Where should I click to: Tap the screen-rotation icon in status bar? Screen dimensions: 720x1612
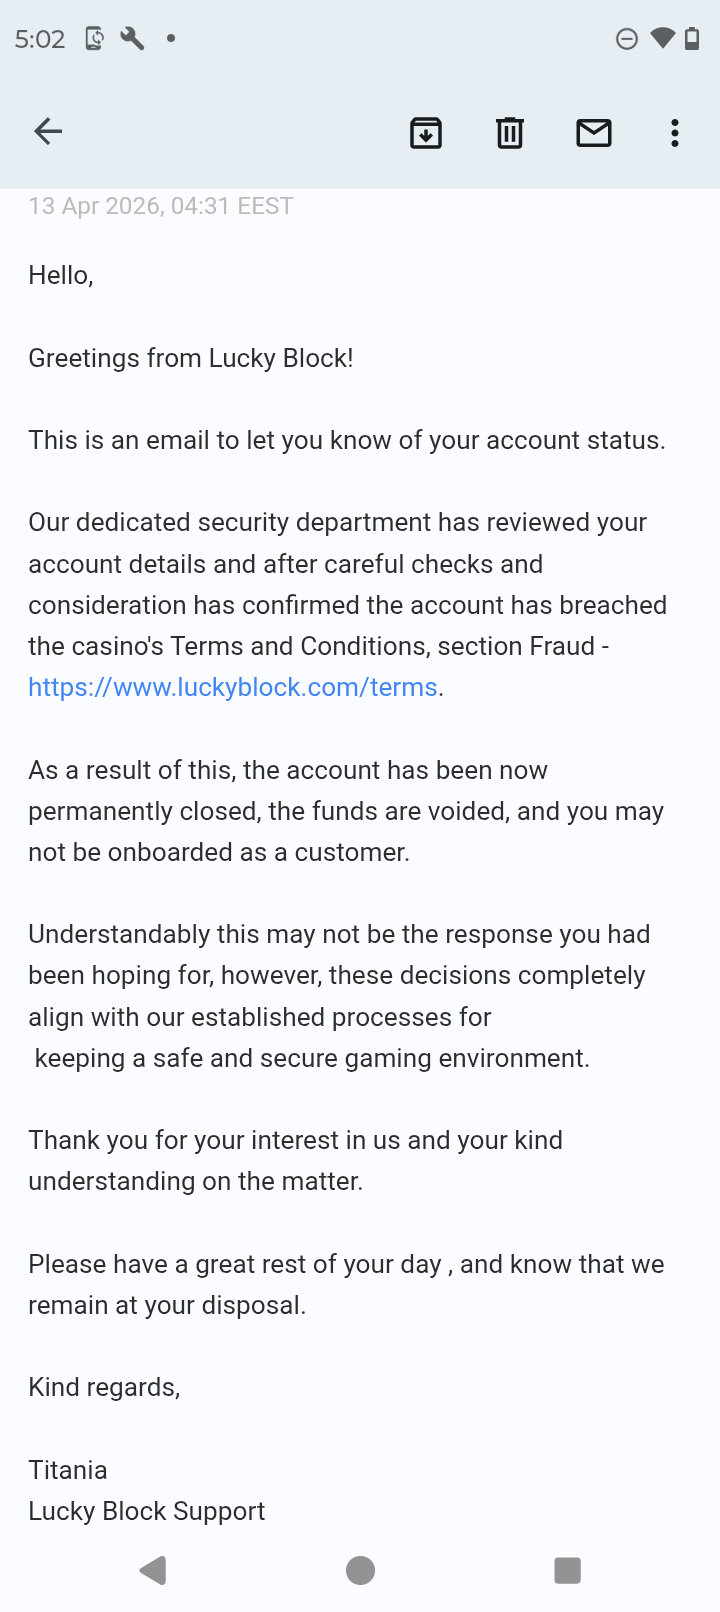[94, 38]
